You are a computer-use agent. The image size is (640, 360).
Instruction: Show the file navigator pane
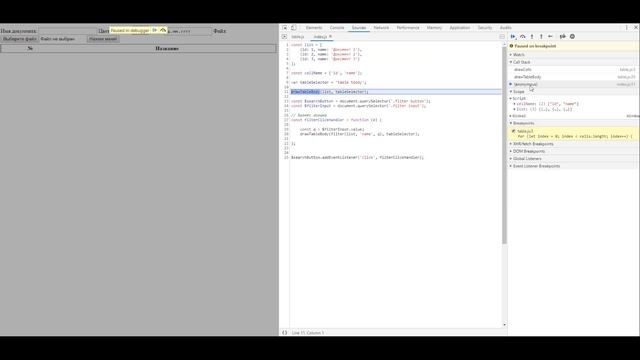[284, 37]
